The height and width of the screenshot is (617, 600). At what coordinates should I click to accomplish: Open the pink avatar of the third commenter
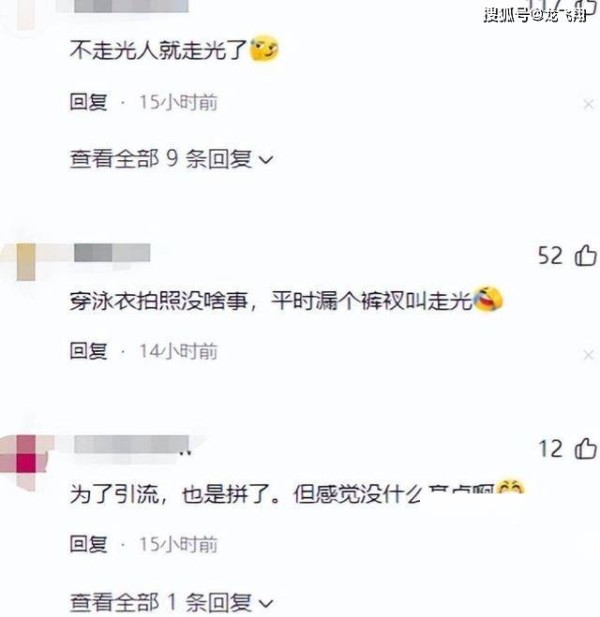(x=24, y=461)
